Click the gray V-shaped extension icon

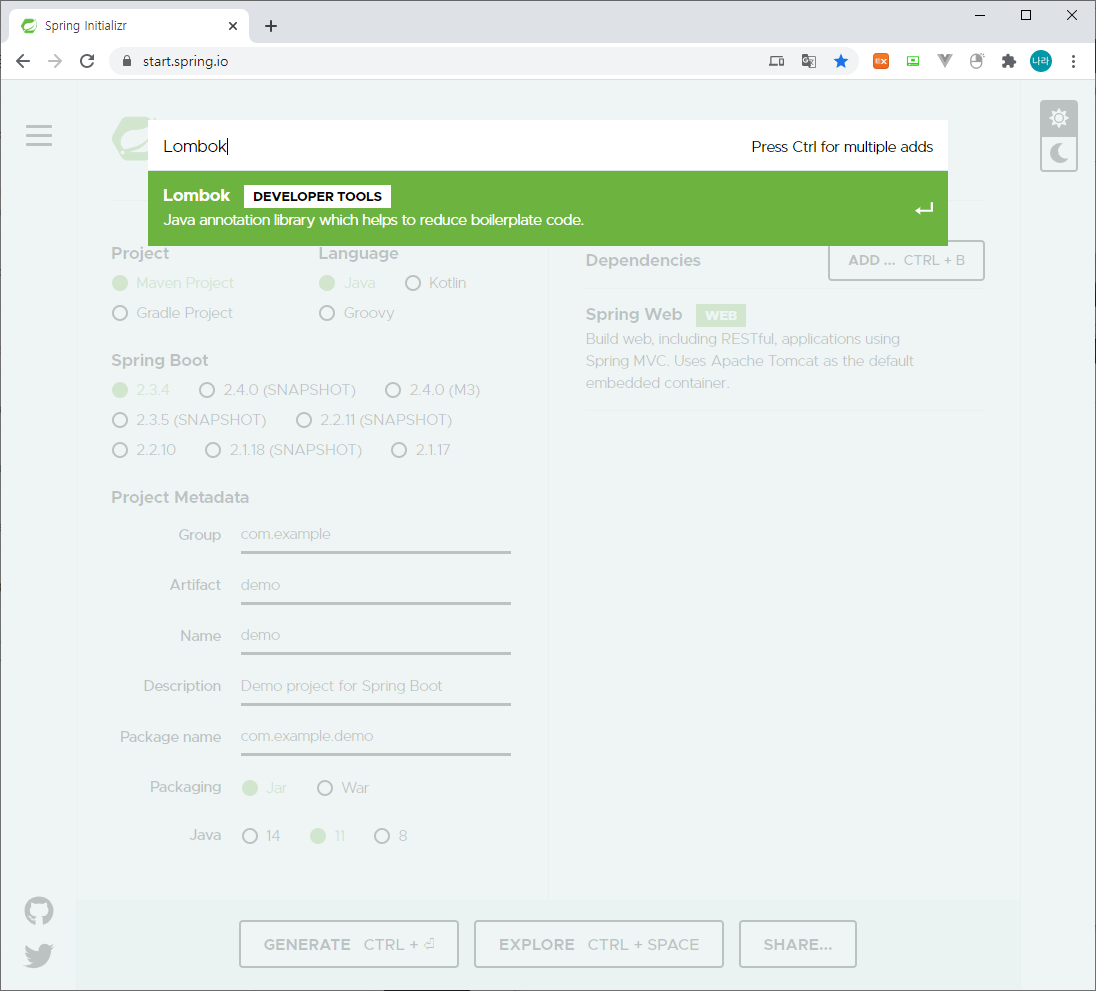tap(945, 62)
